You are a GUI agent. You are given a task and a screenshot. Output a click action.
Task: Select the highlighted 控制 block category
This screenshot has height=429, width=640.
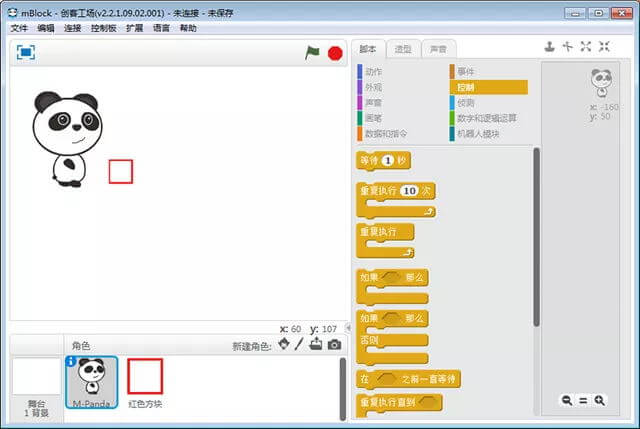[489, 87]
